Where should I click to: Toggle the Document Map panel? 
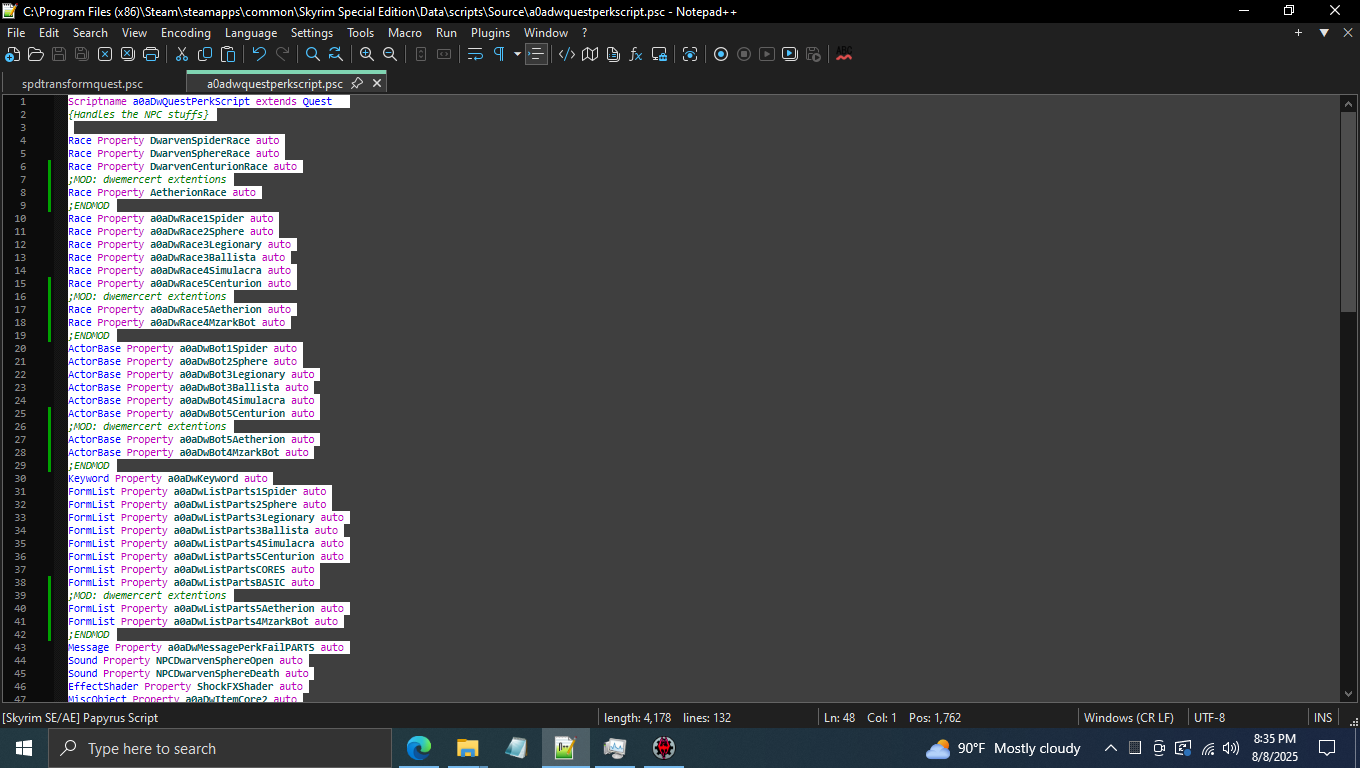[x=590, y=54]
